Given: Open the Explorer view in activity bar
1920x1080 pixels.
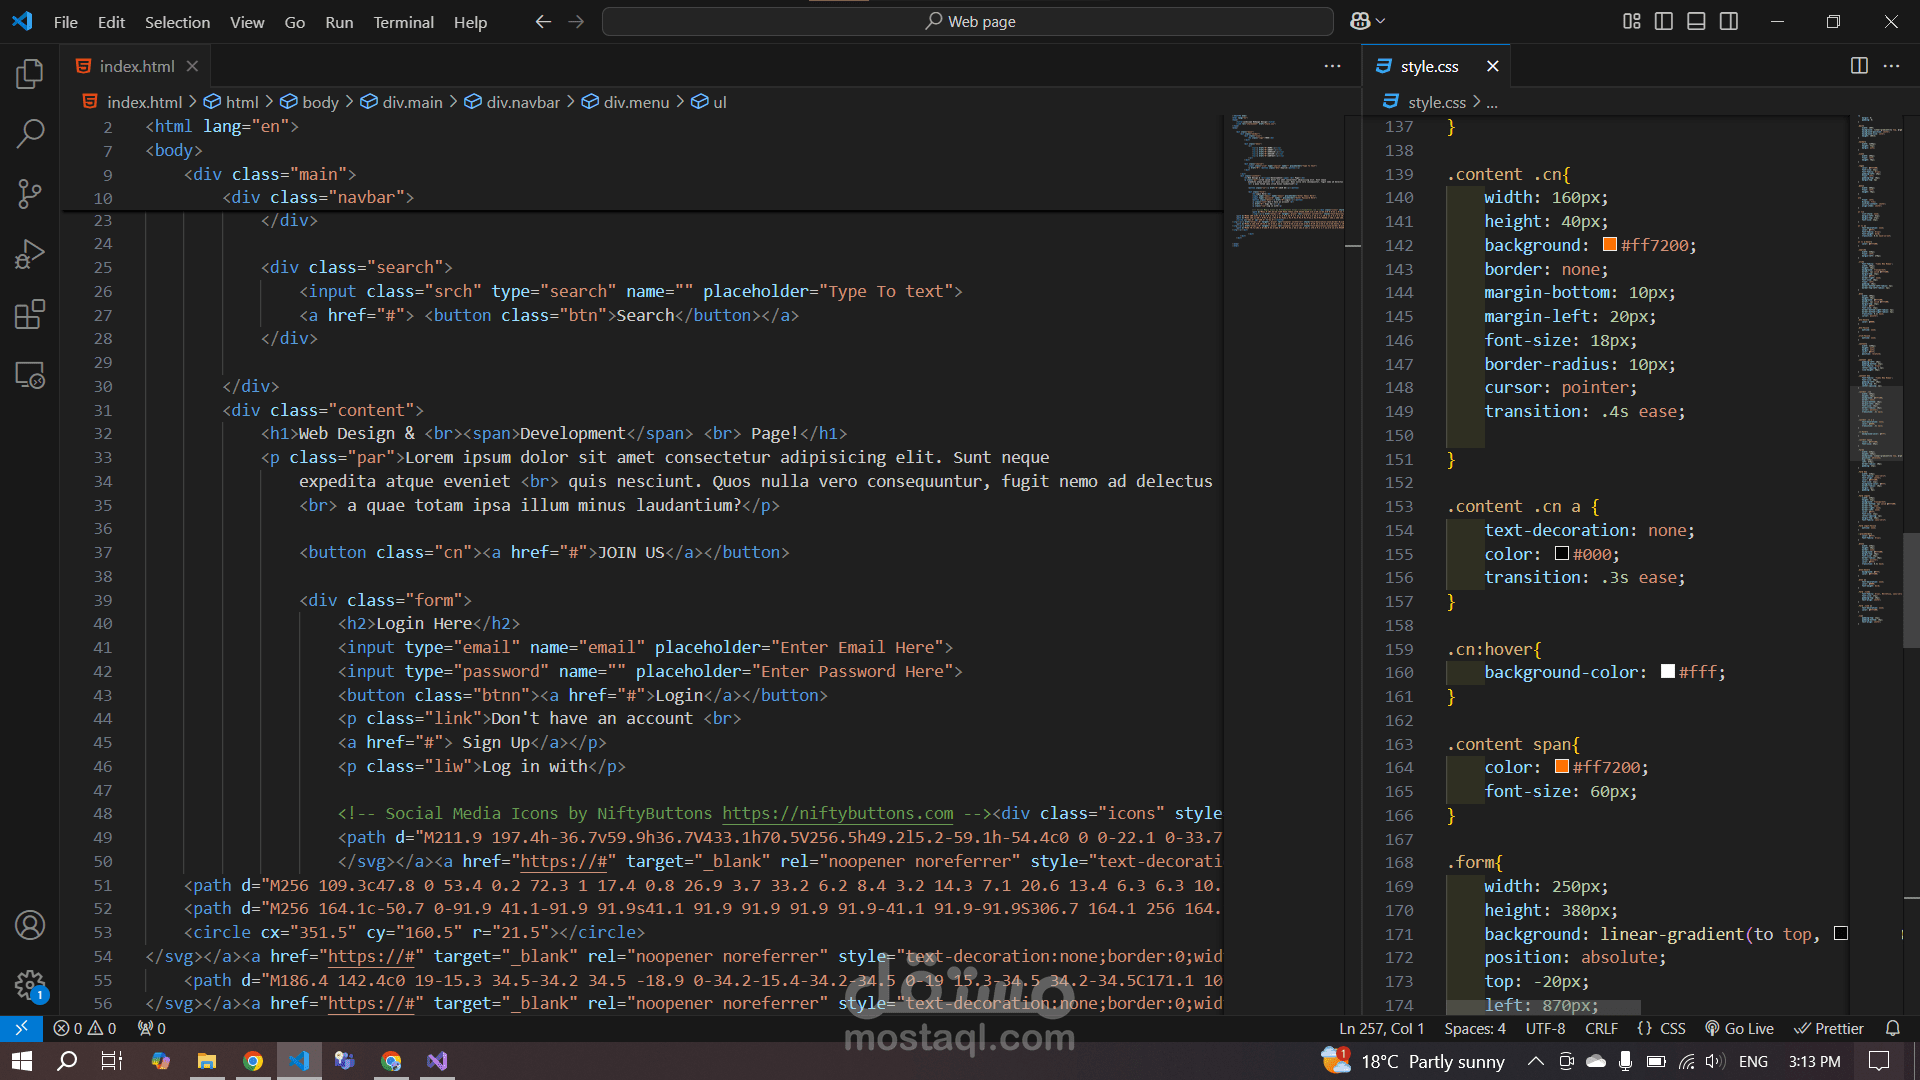Looking at the screenshot, I should tap(30, 73).
